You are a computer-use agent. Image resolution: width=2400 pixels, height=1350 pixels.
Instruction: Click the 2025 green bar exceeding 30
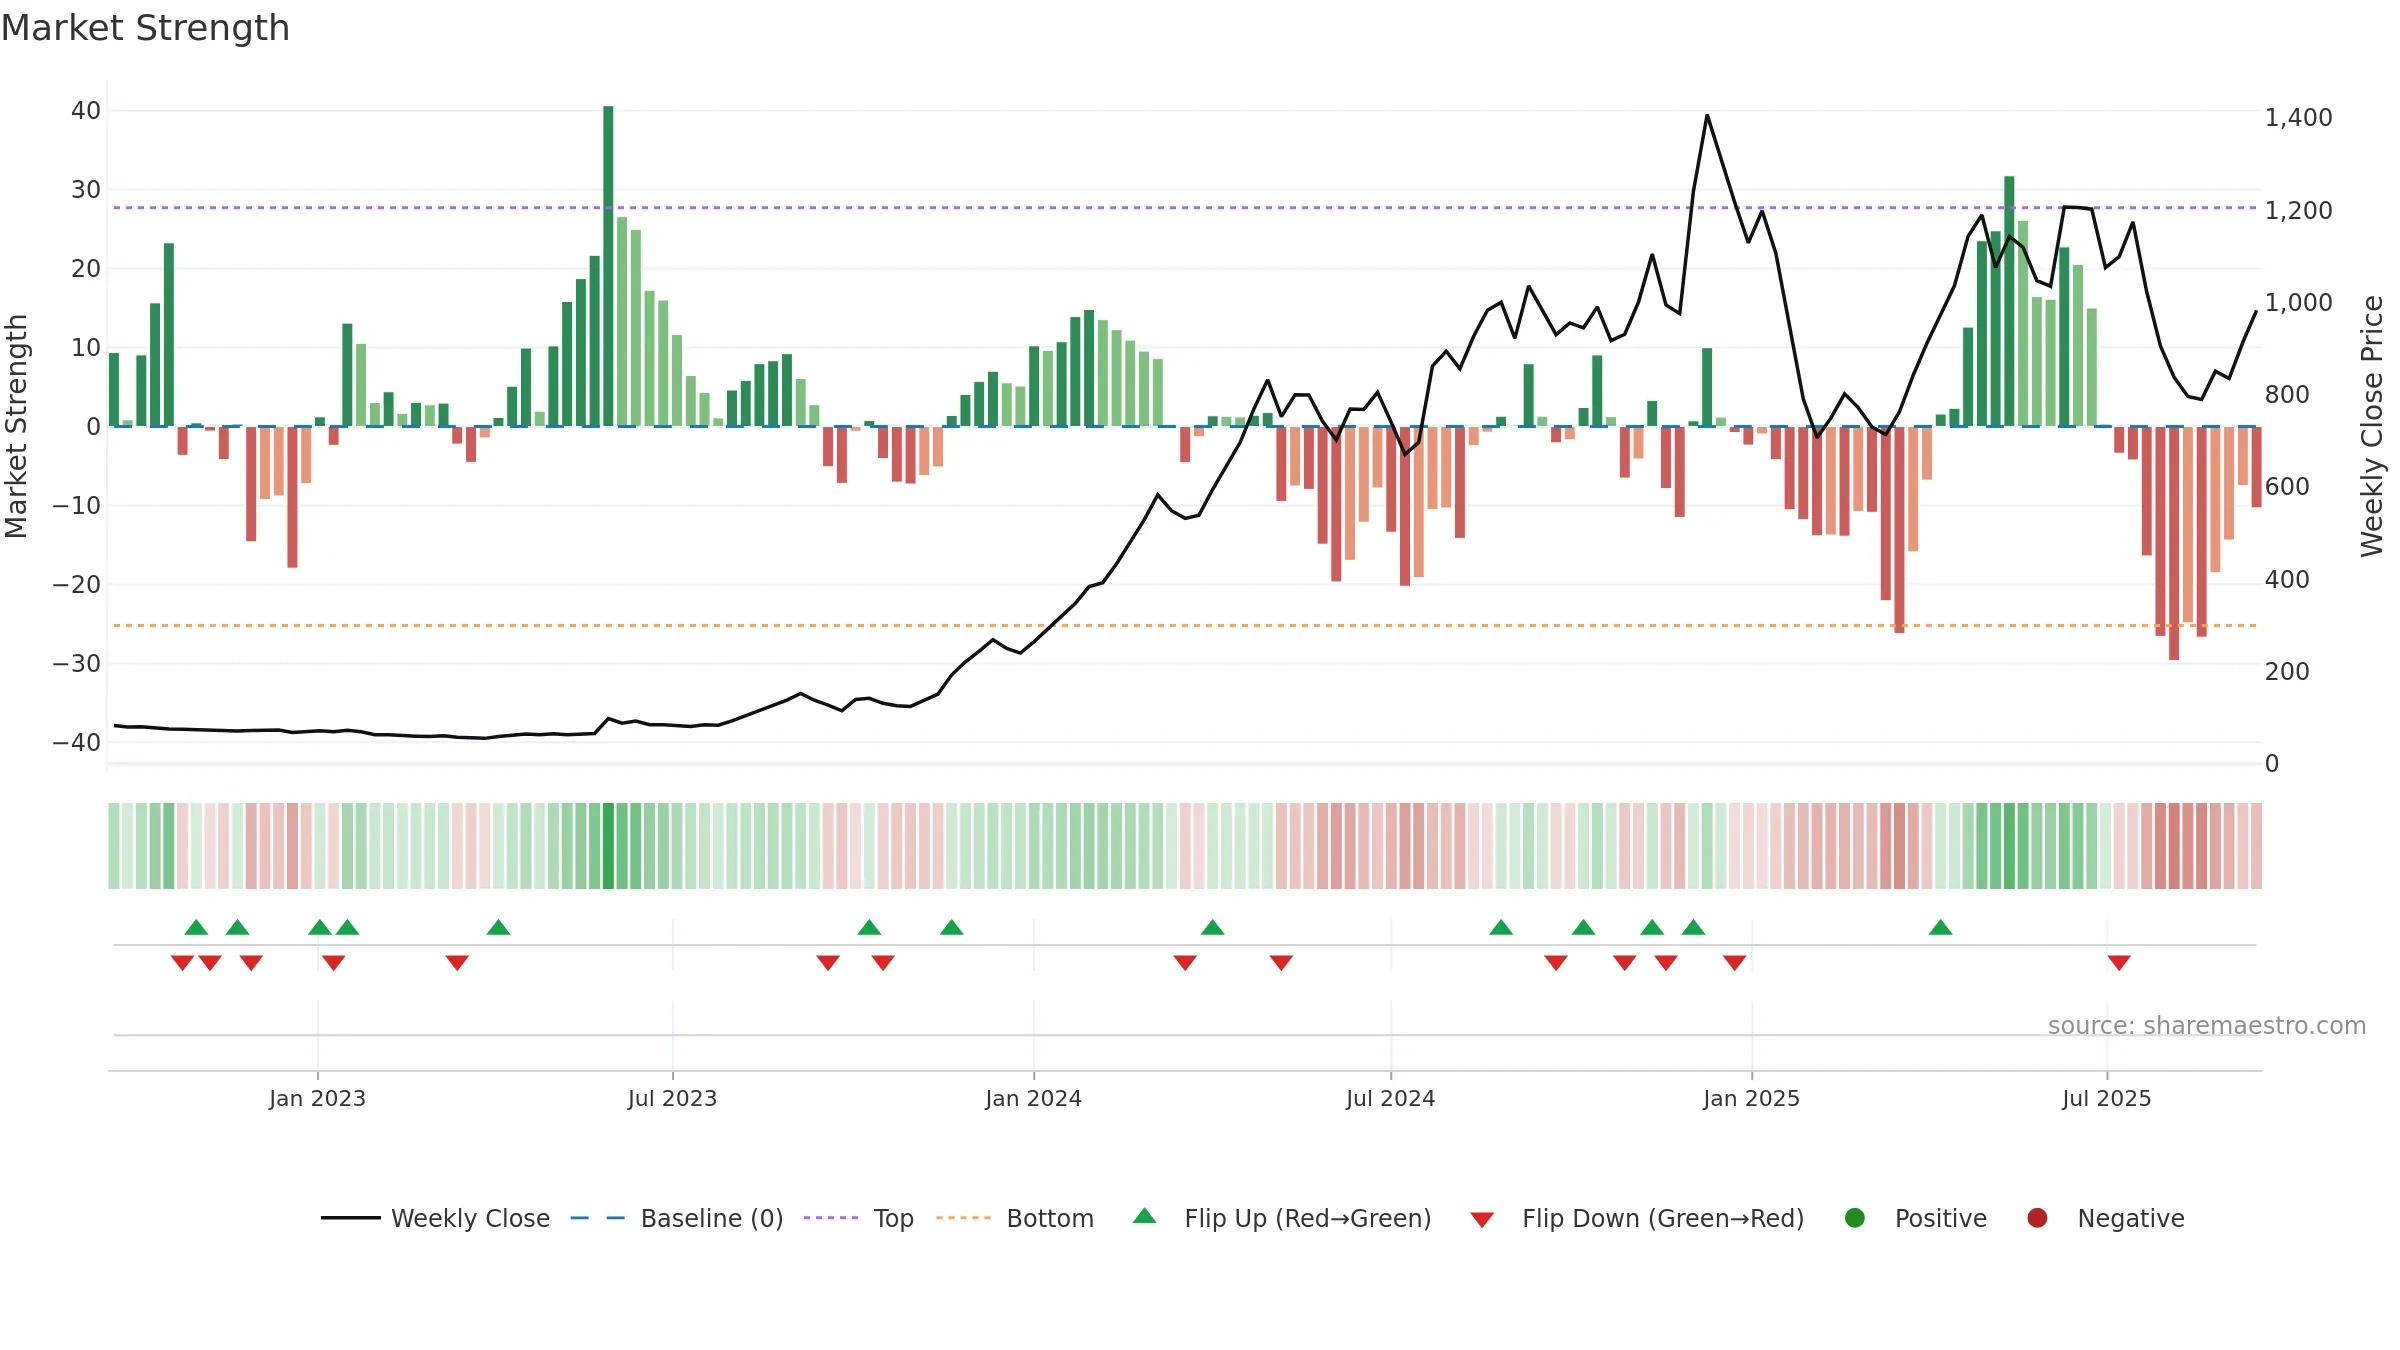tap(2009, 301)
